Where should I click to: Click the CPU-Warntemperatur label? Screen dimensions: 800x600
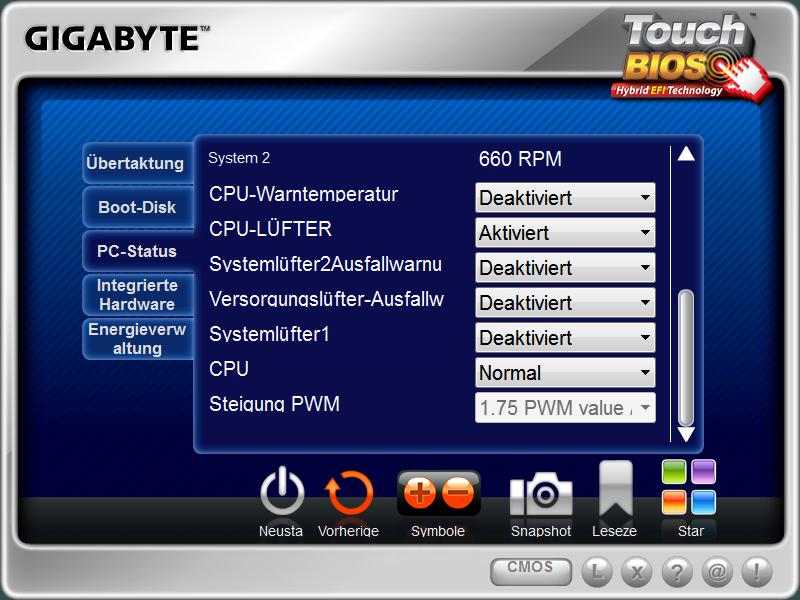pos(304,194)
